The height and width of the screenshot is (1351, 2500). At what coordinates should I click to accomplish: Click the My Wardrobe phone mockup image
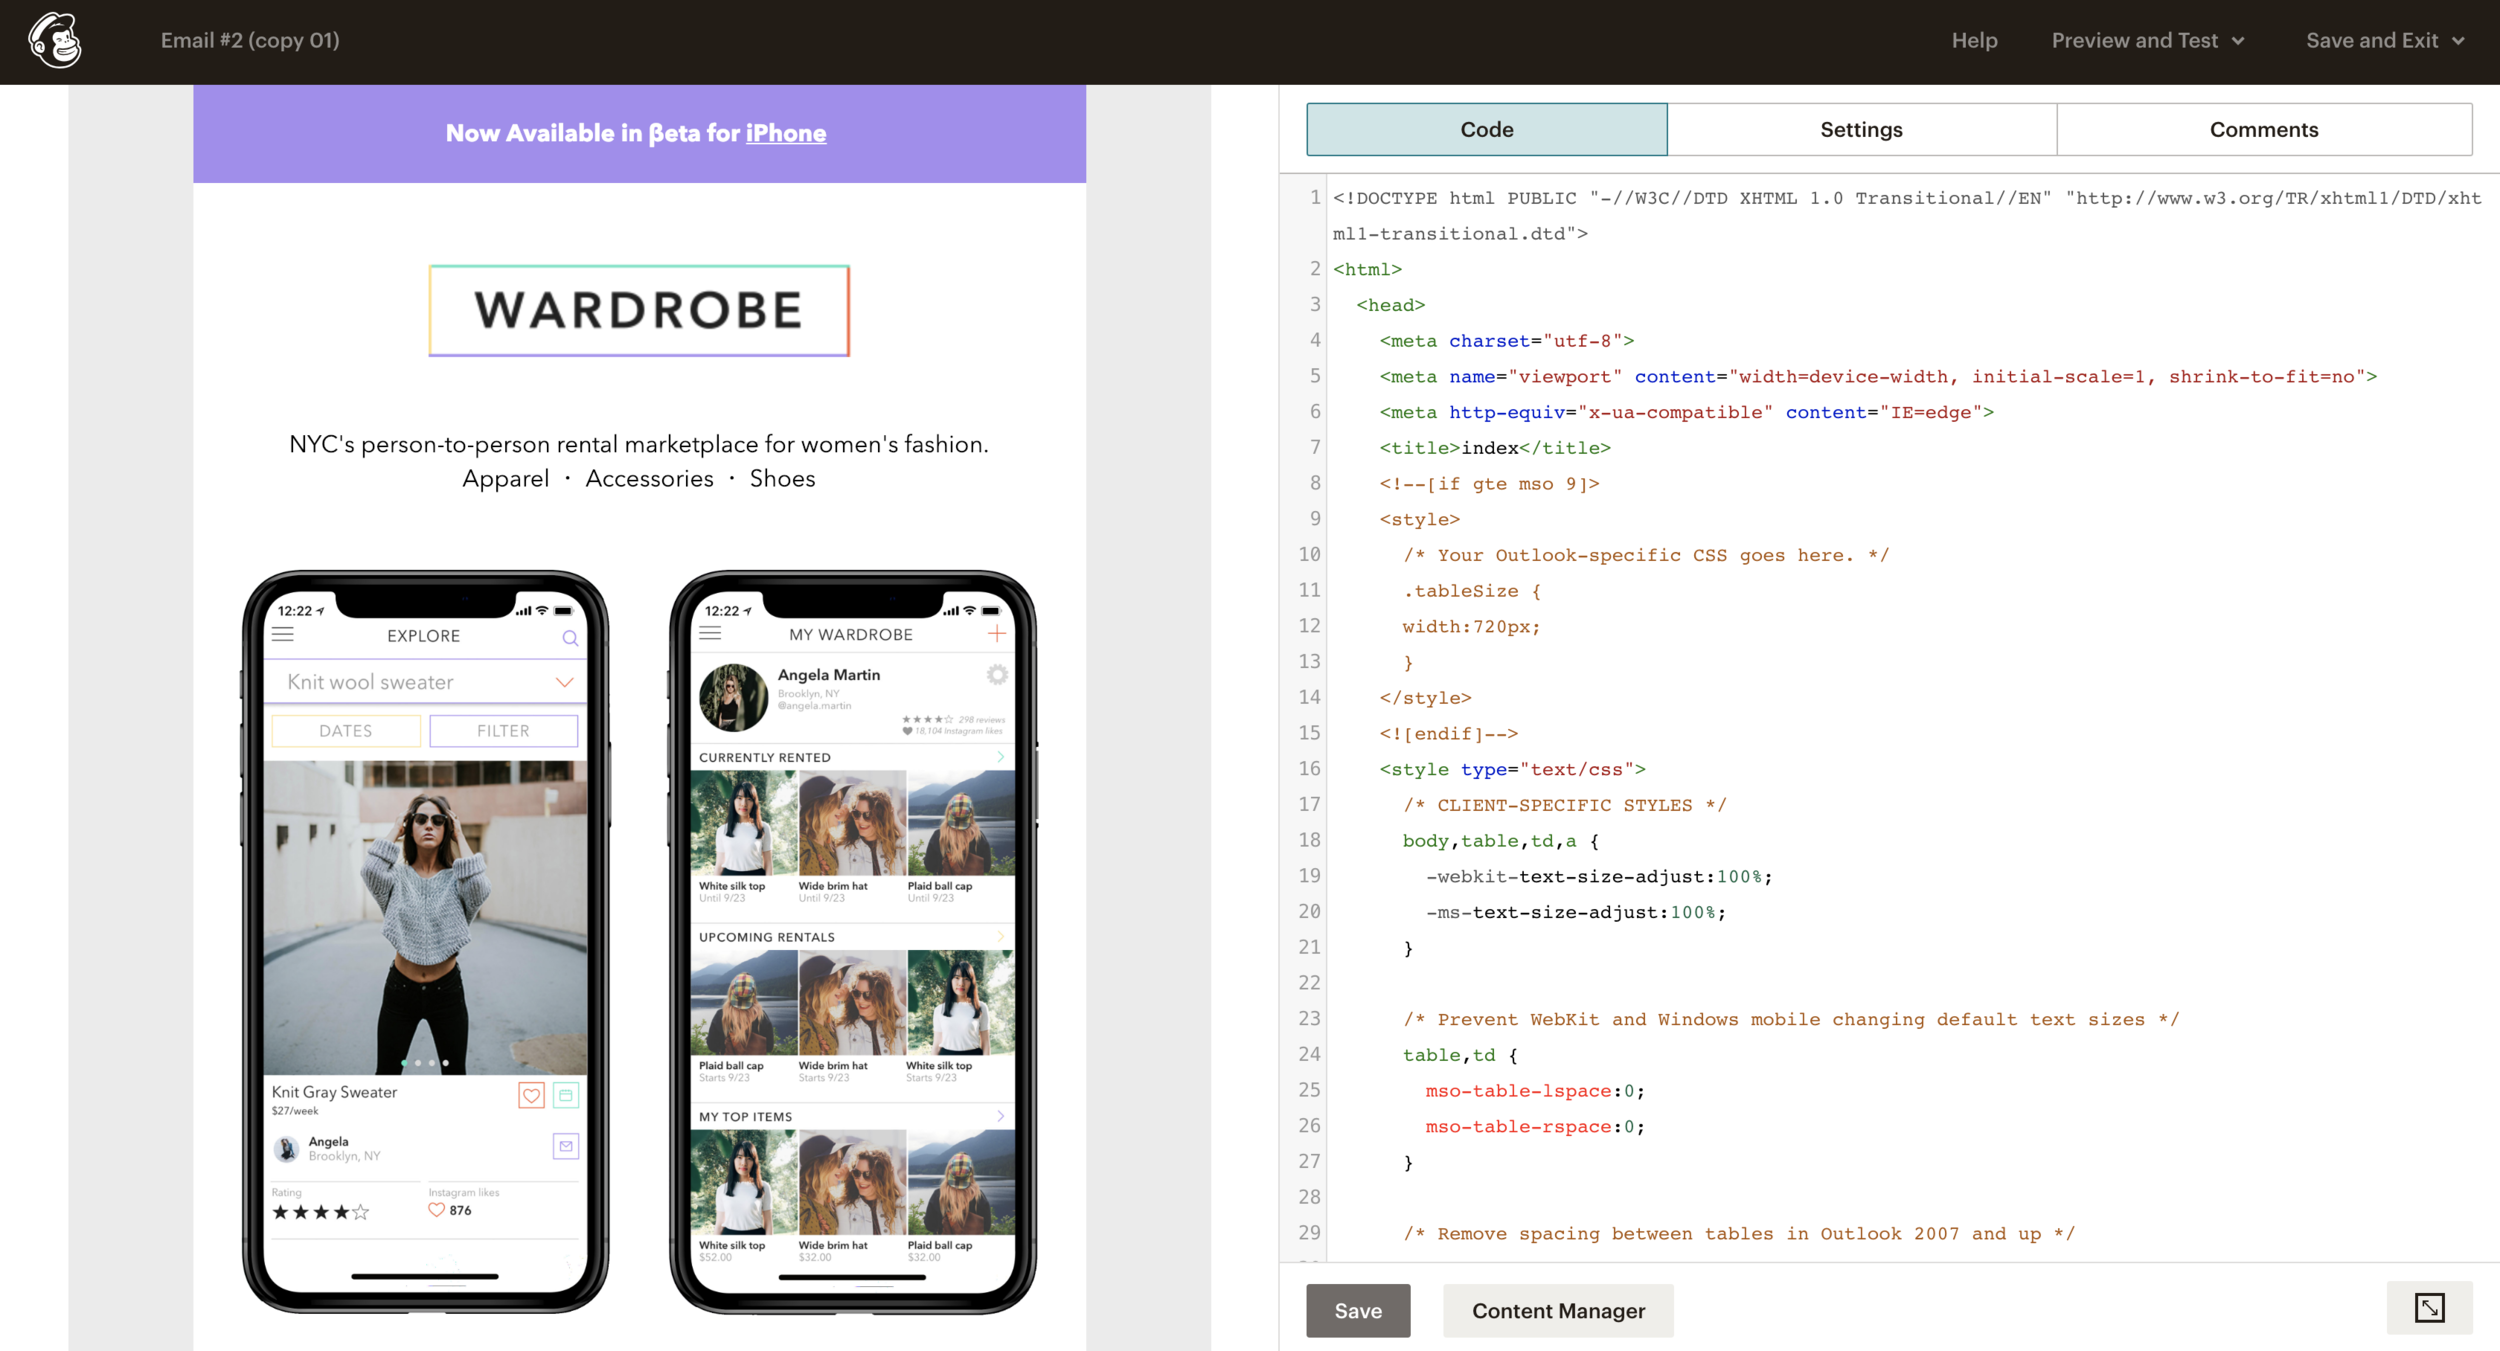[852, 941]
